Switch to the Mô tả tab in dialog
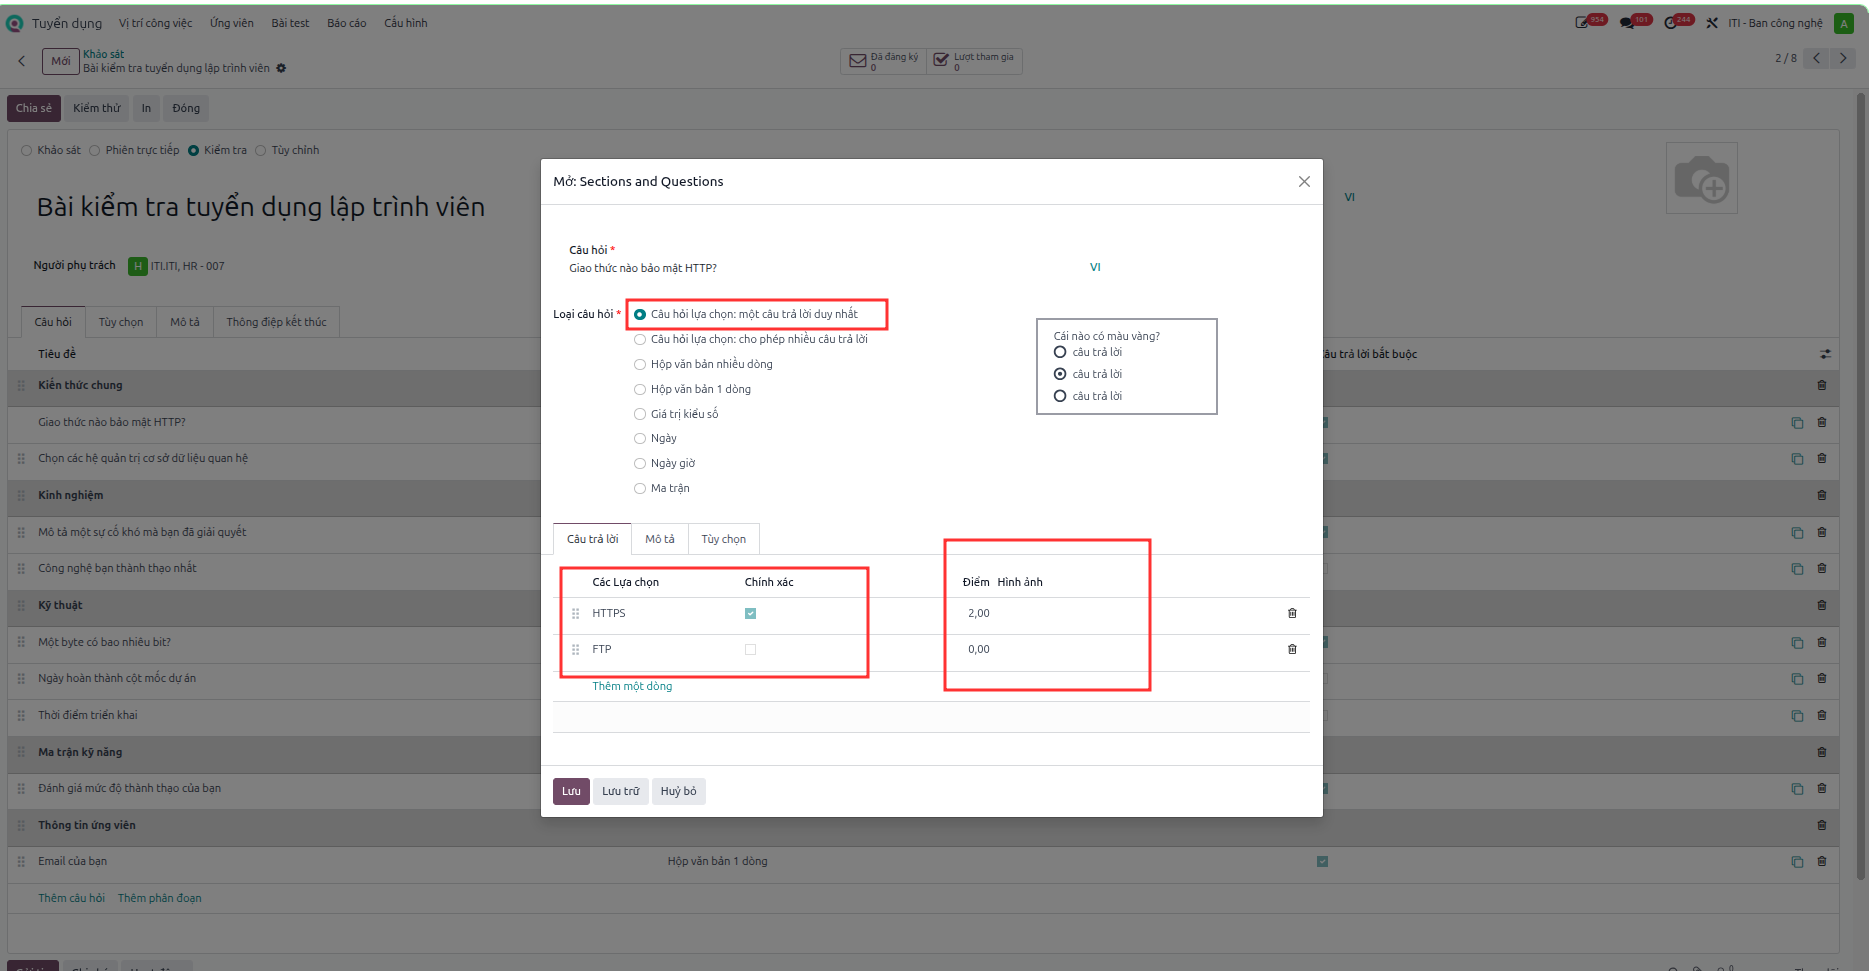This screenshot has width=1869, height=971. tap(659, 539)
